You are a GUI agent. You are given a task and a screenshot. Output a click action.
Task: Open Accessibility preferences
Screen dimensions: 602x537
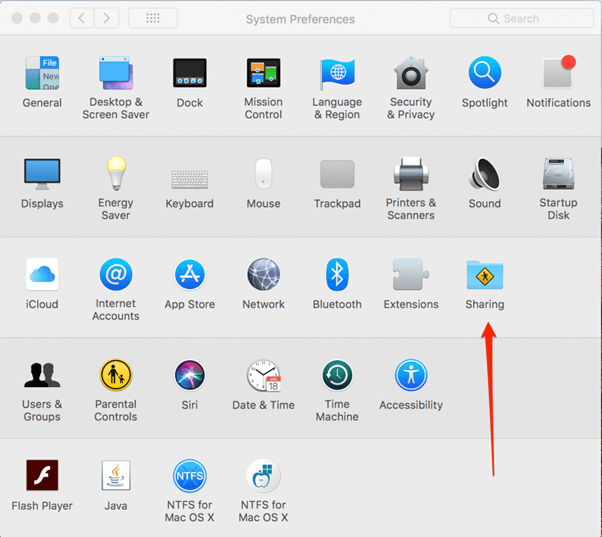tap(411, 375)
